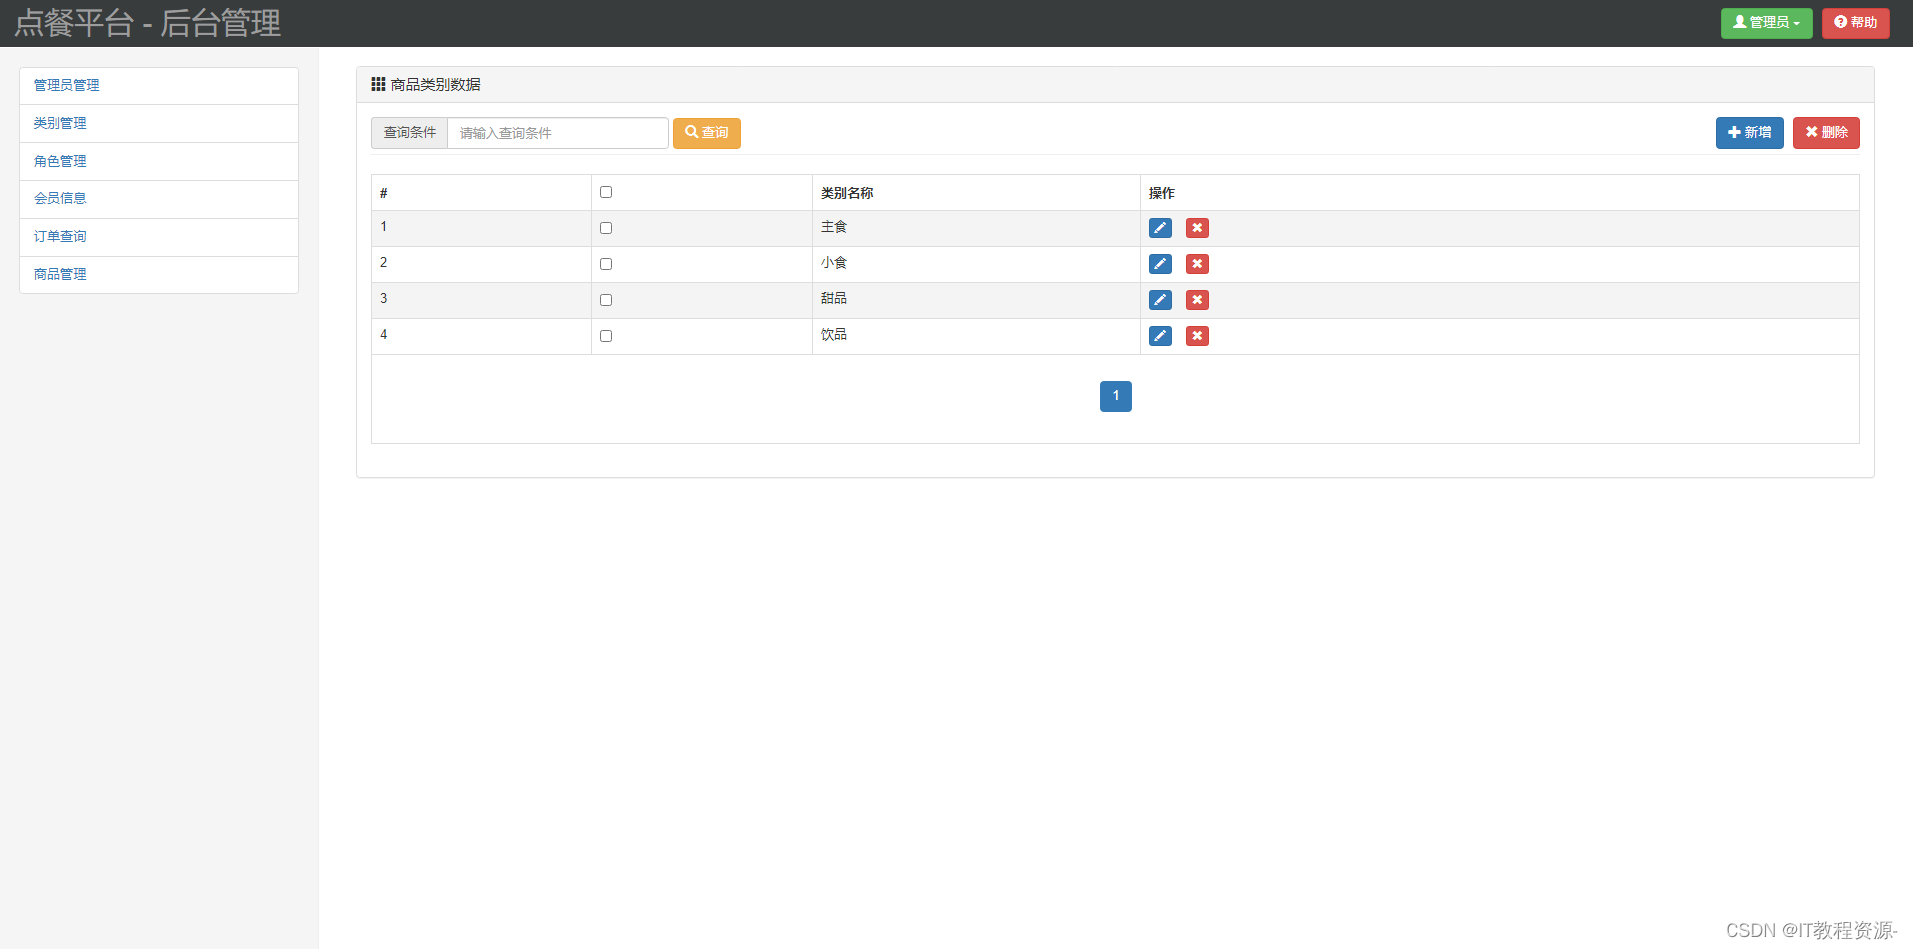Click the blue 新增 add button
The width and height of the screenshot is (1913, 949).
(1749, 133)
